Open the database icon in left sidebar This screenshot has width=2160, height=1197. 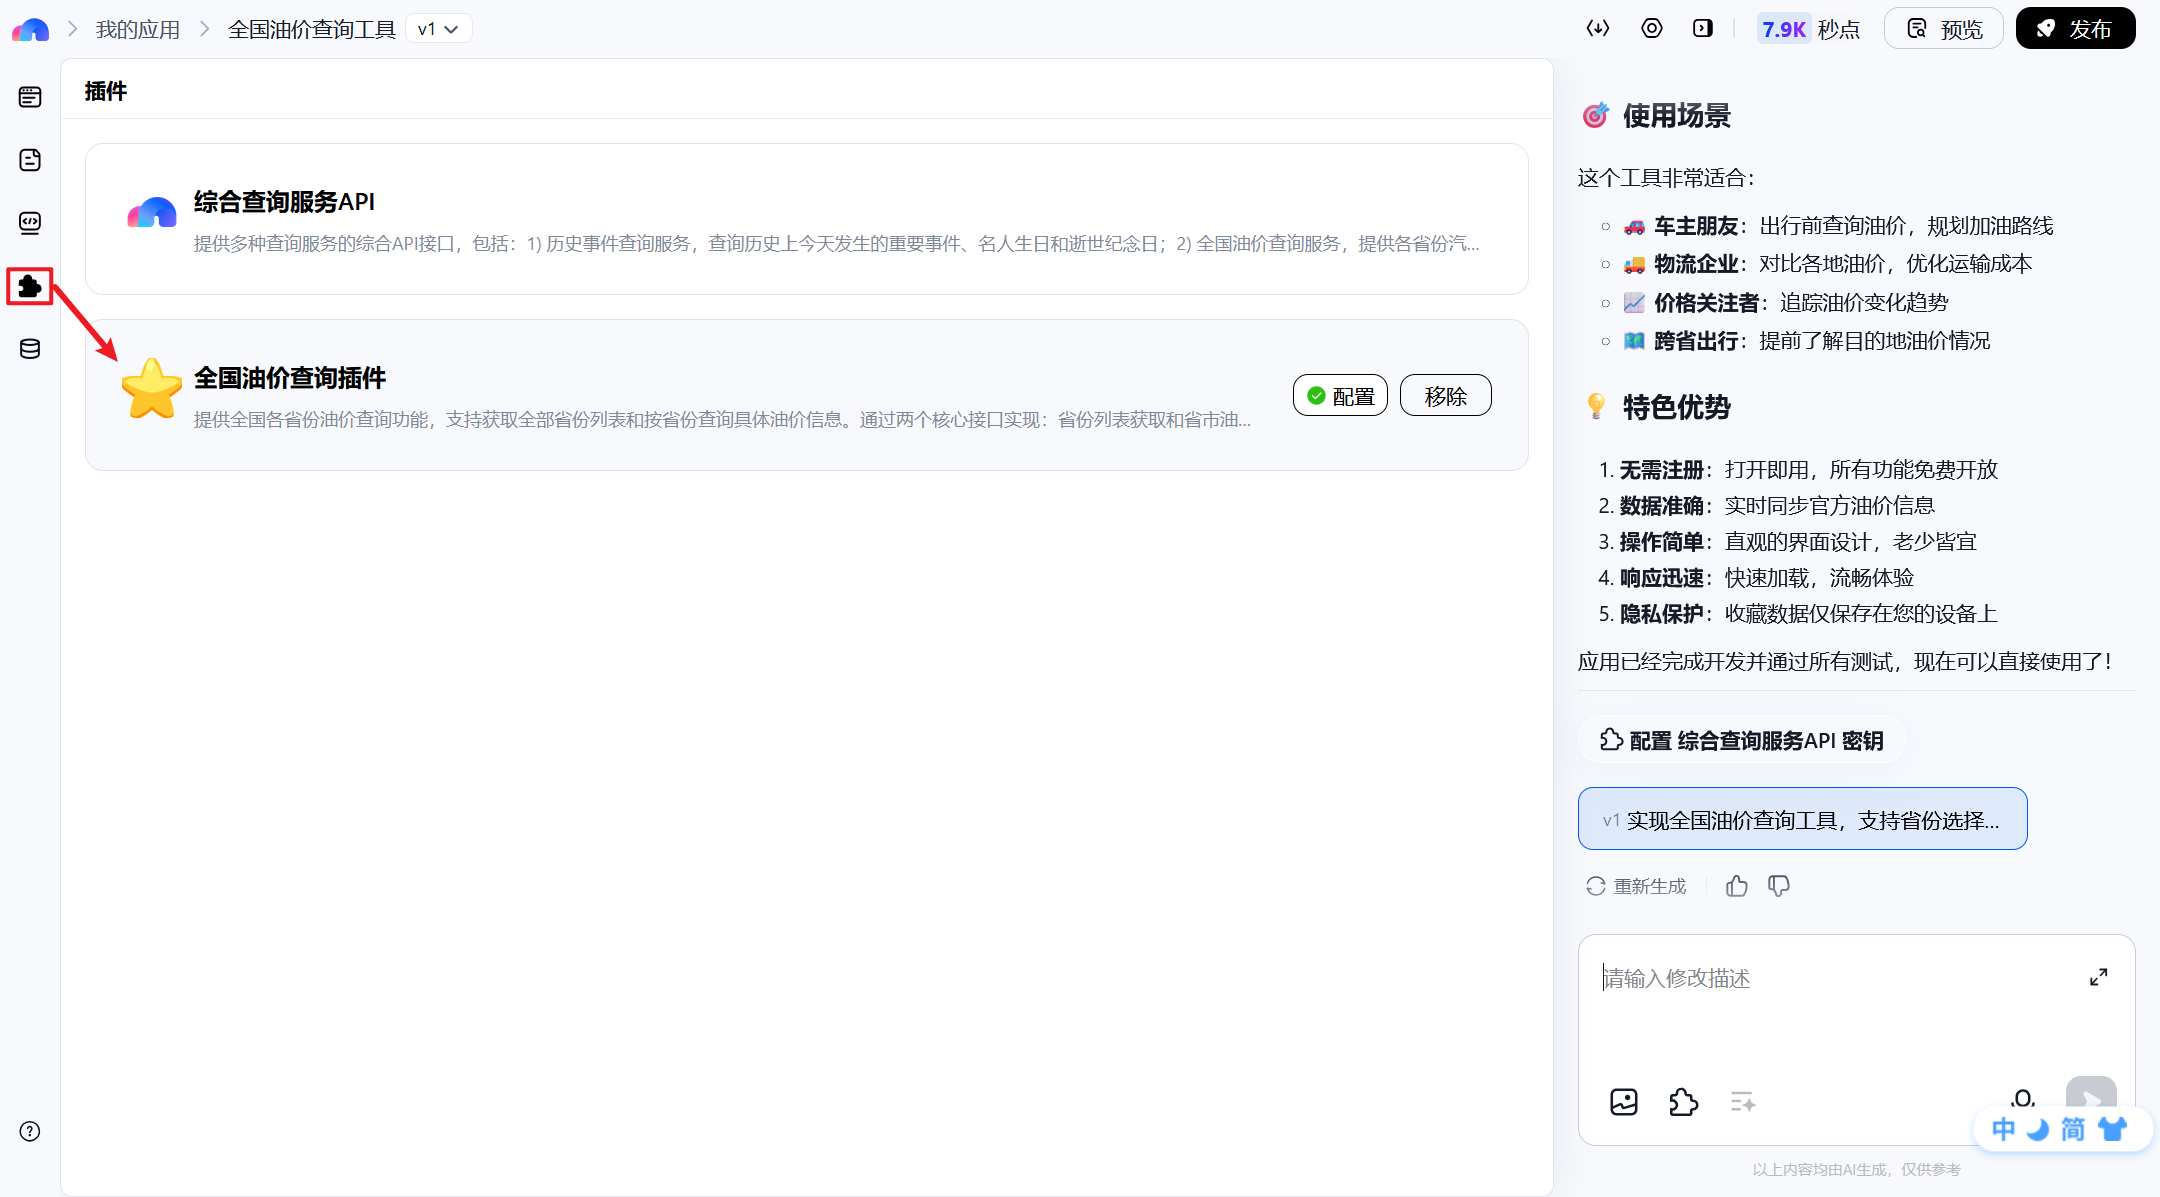[x=30, y=349]
